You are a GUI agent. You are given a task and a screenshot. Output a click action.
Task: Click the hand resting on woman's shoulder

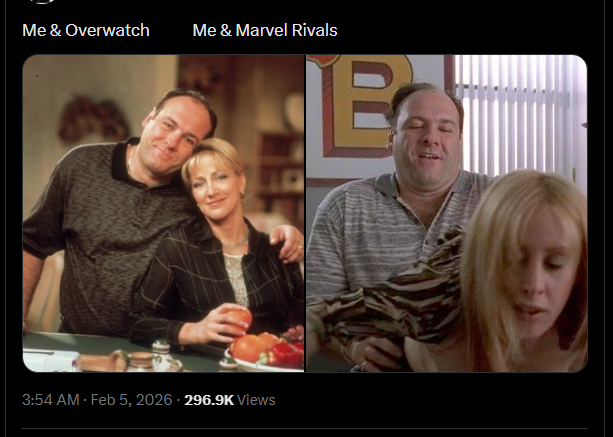(x=287, y=244)
